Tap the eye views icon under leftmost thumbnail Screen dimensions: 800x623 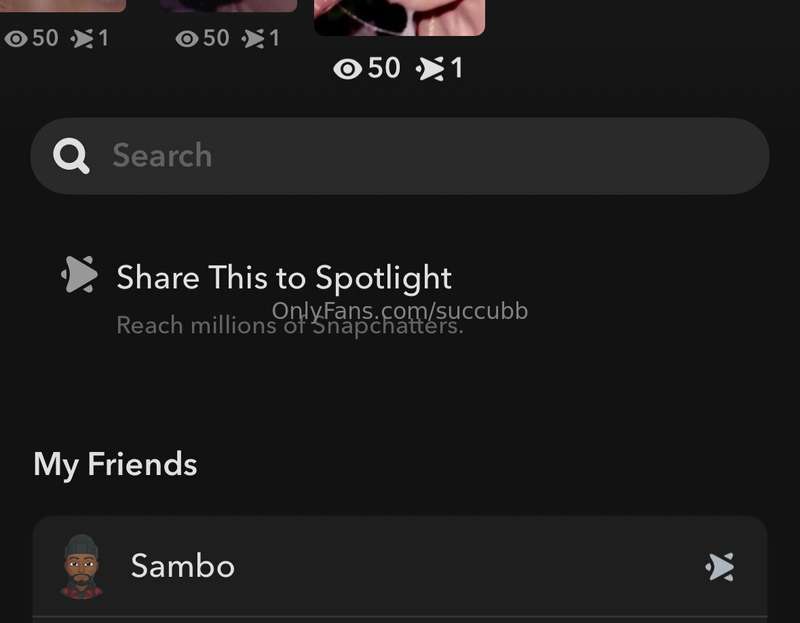click(16, 39)
